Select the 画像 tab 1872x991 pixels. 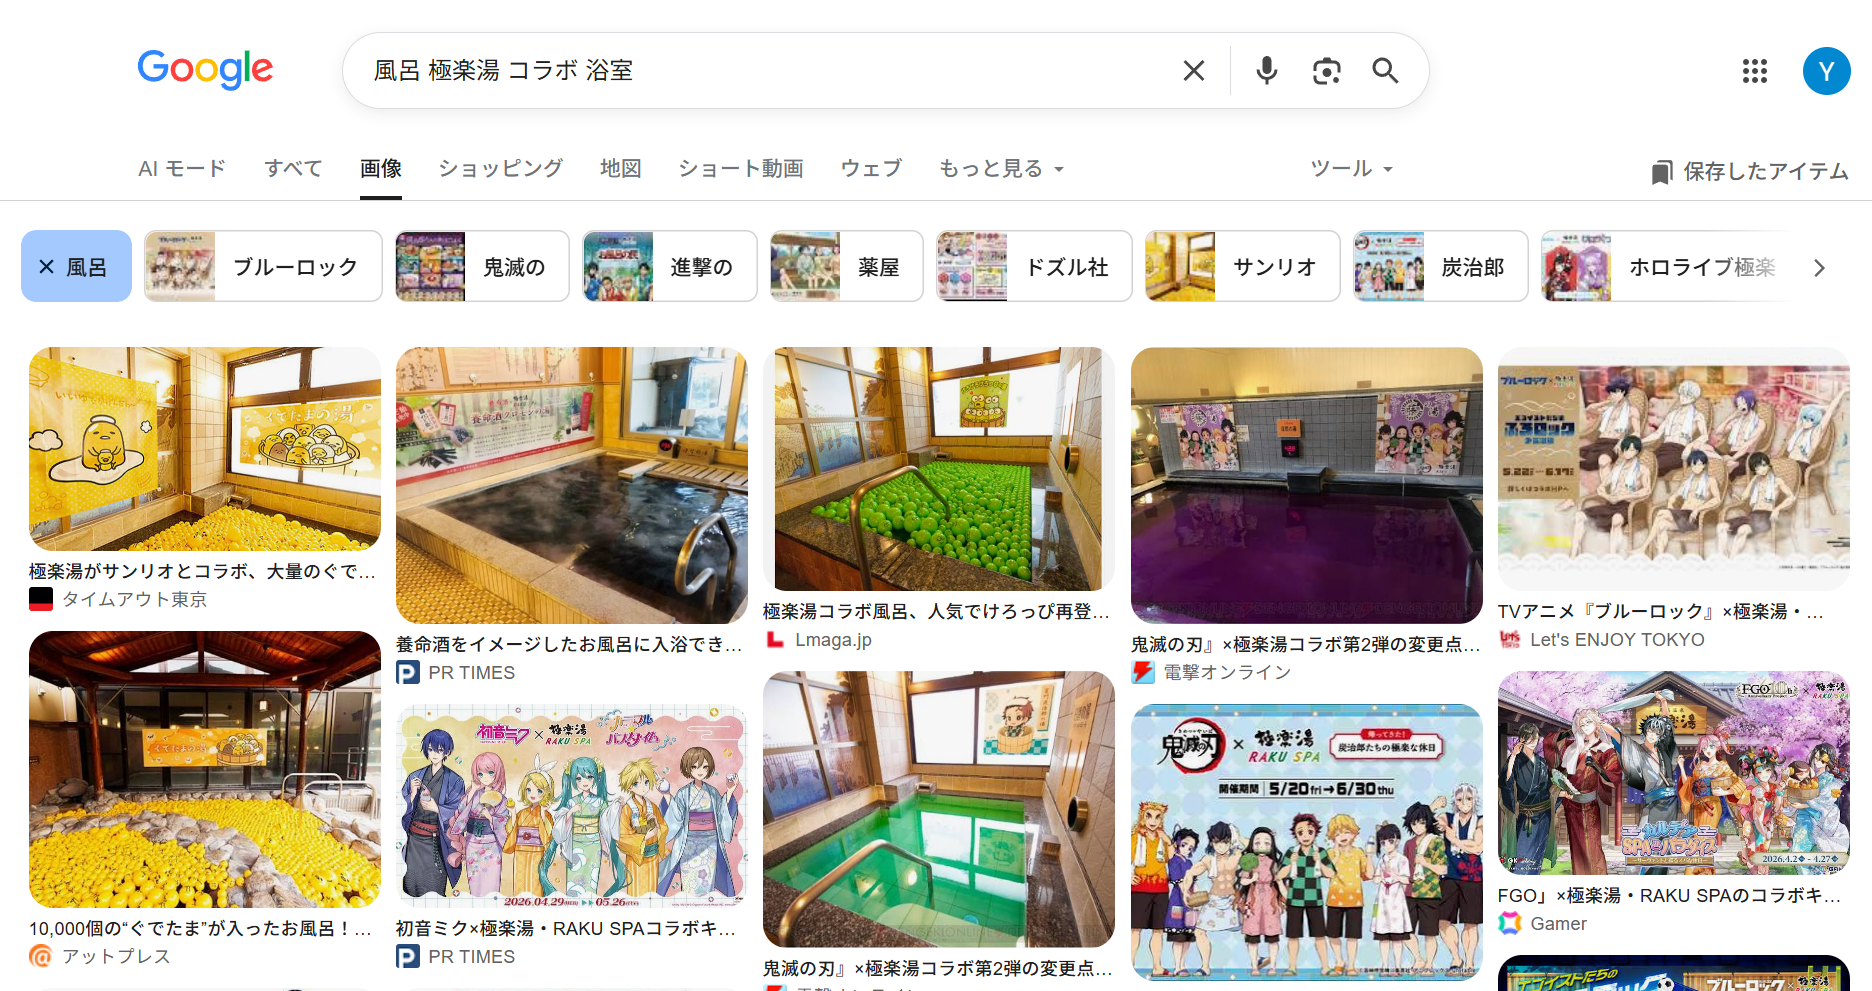tap(381, 169)
